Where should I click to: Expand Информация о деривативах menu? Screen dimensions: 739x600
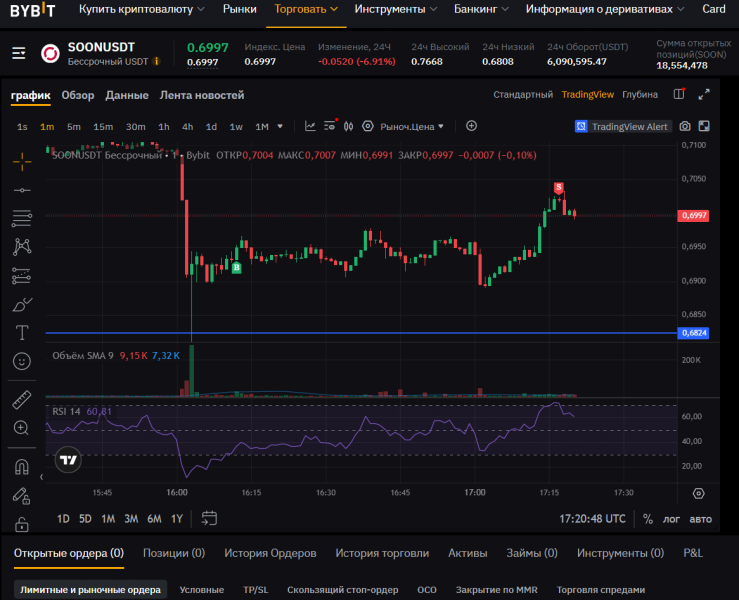(x=605, y=9)
